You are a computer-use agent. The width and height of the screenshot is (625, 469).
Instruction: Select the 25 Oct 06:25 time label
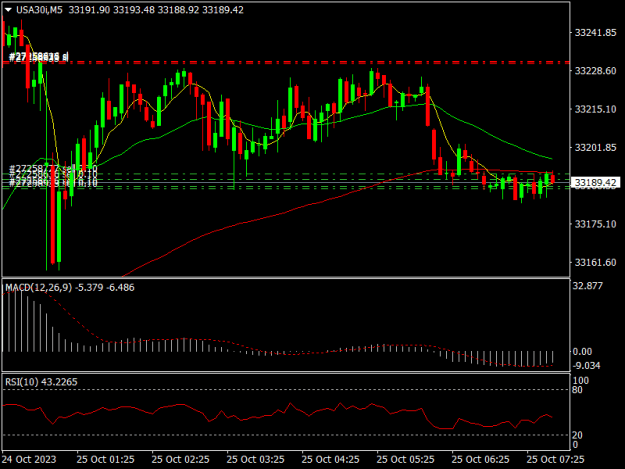click(480, 459)
